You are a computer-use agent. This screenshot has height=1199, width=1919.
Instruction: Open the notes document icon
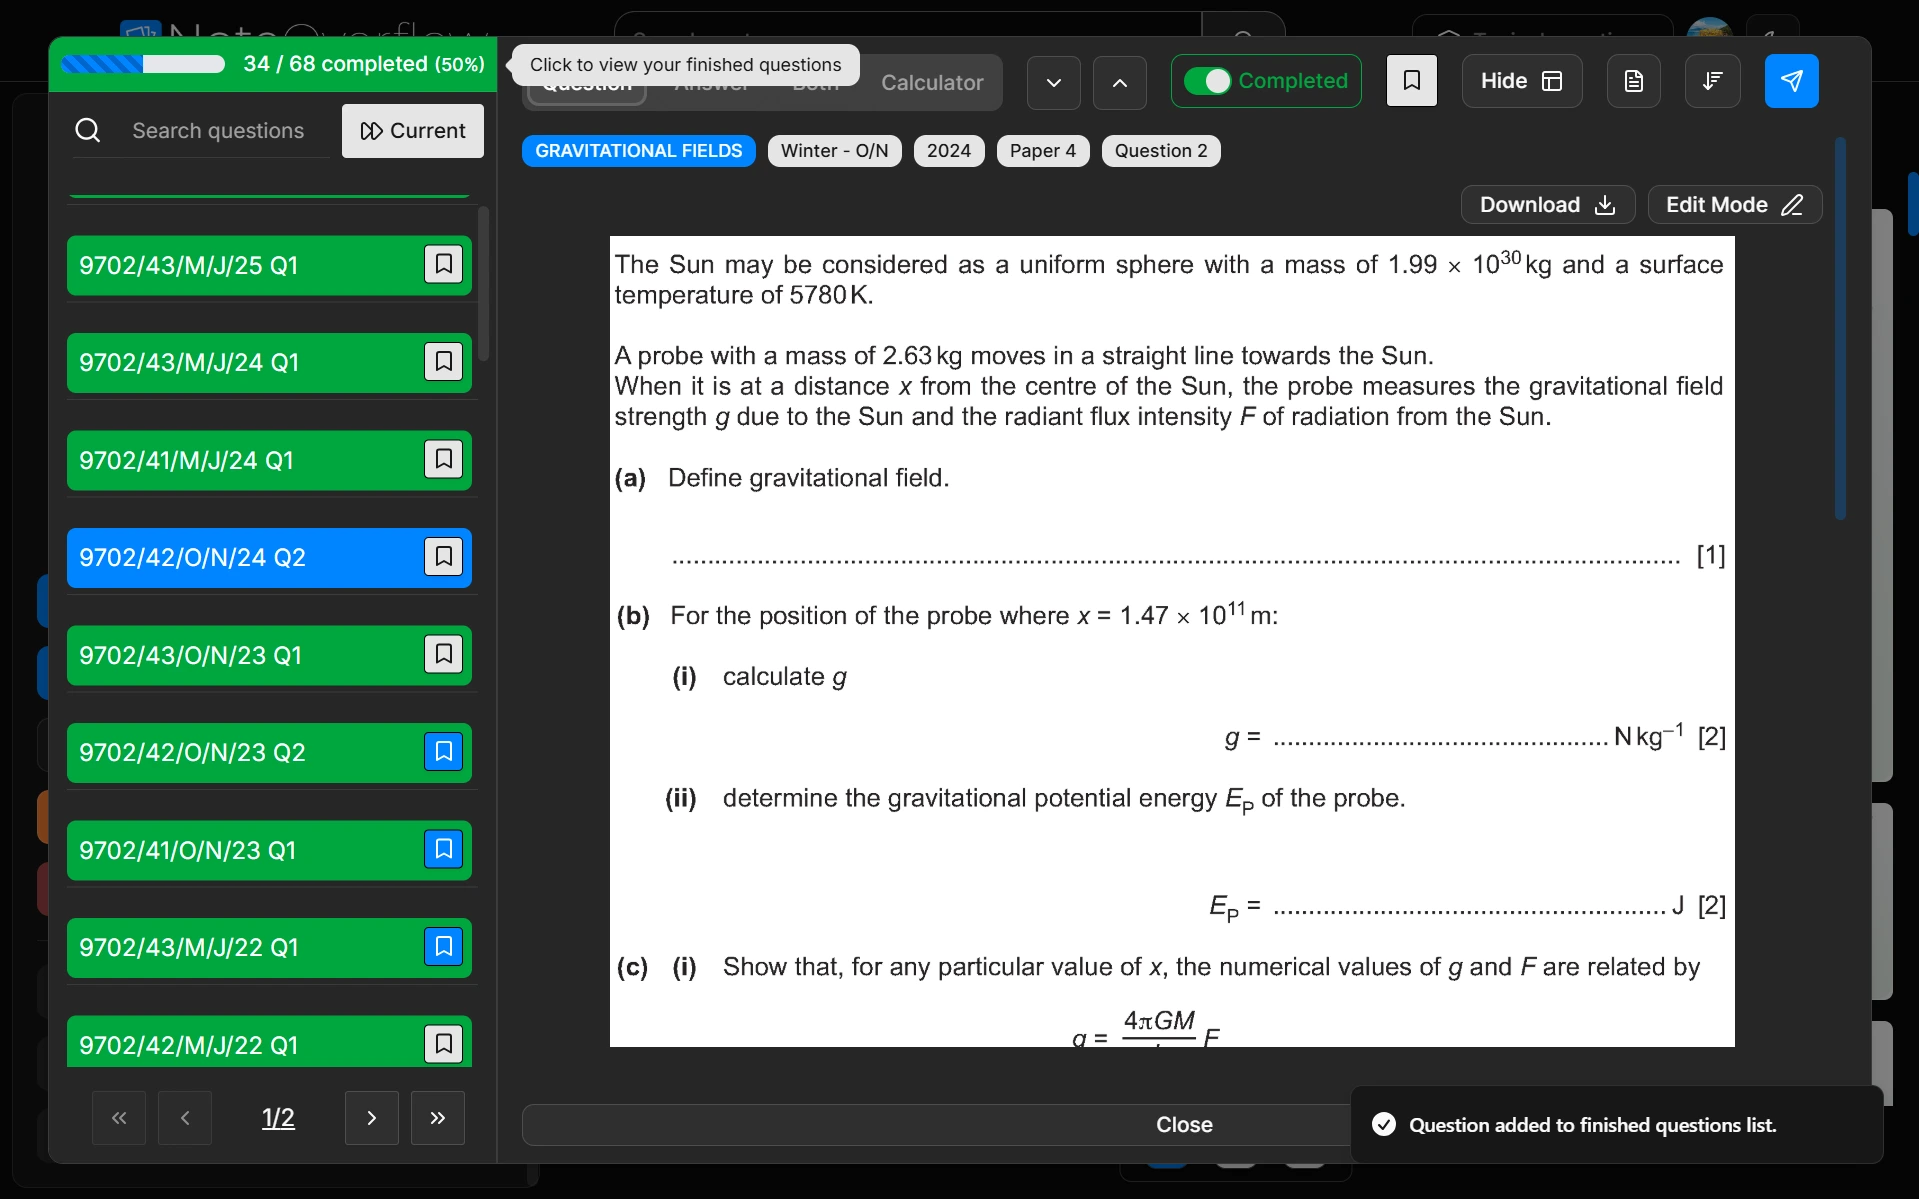tap(1633, 81)
